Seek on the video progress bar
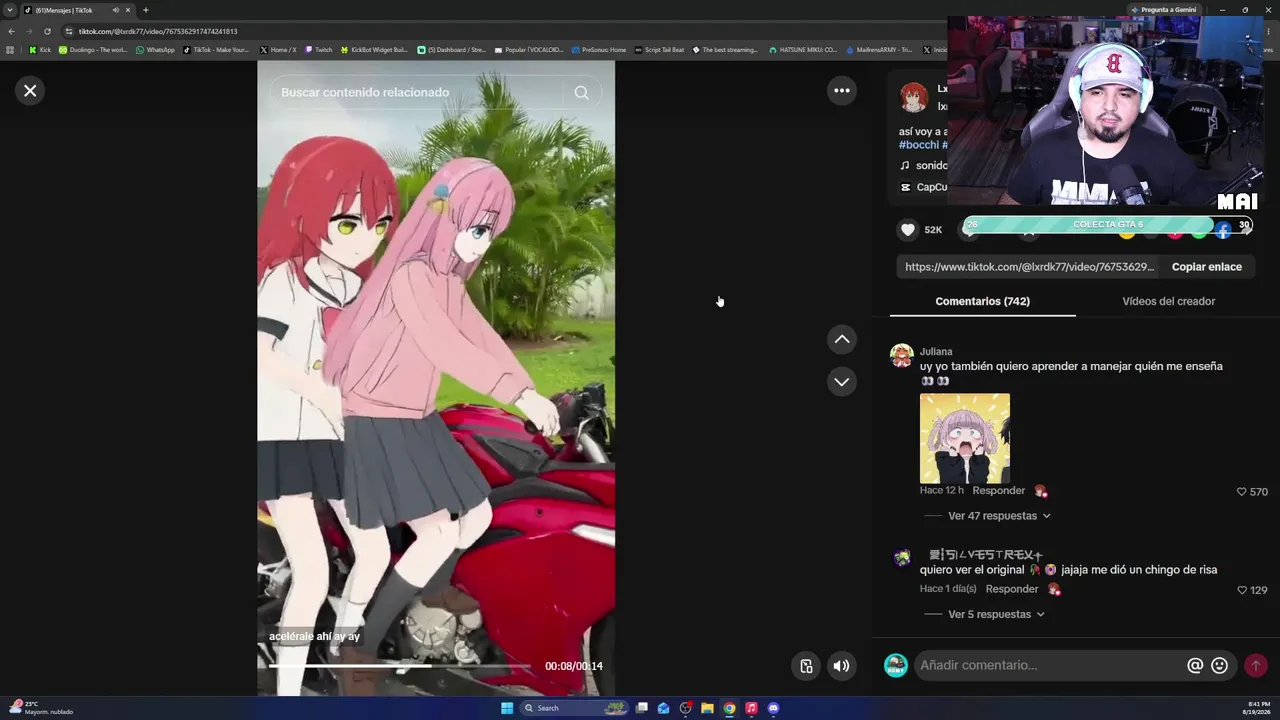The width and height of the screenshot is (1280, 720). click(400, 666)
